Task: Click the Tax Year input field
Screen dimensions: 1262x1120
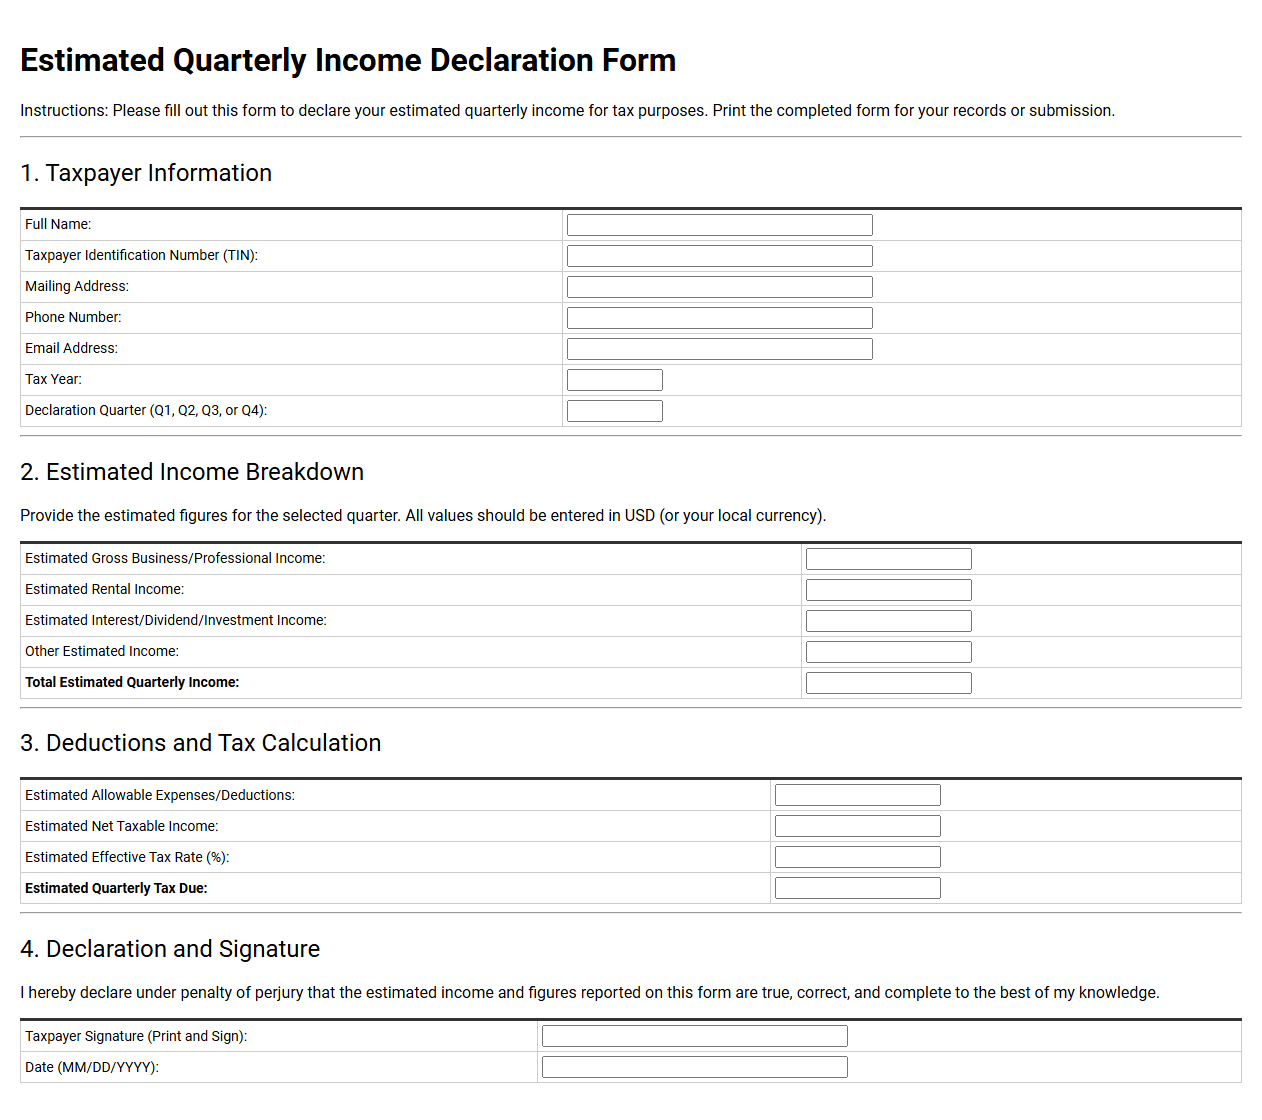Action: tap(614, 380)
